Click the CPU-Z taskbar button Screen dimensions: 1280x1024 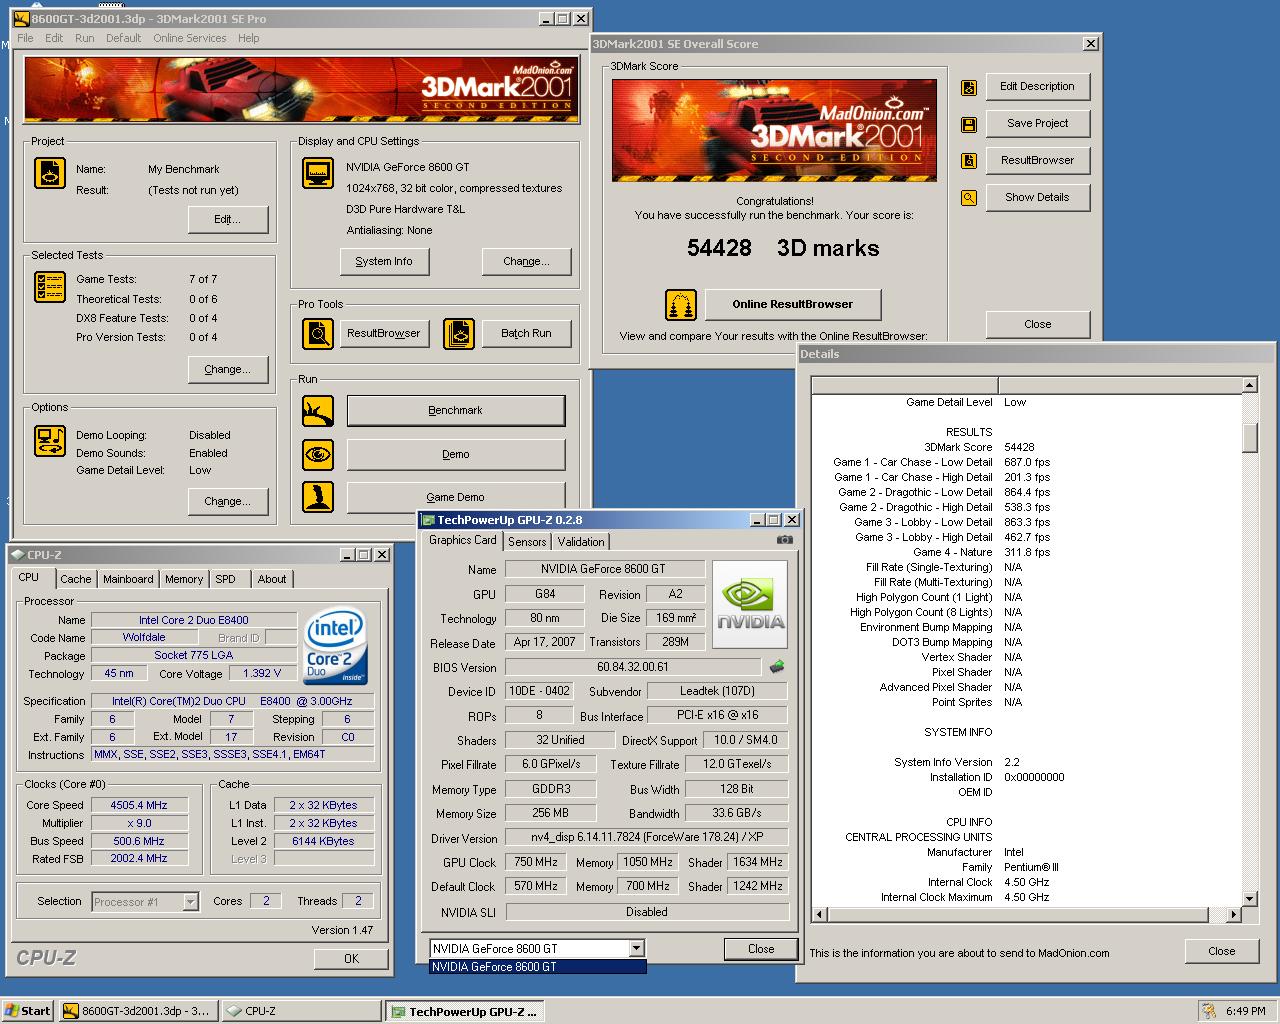301,1011
